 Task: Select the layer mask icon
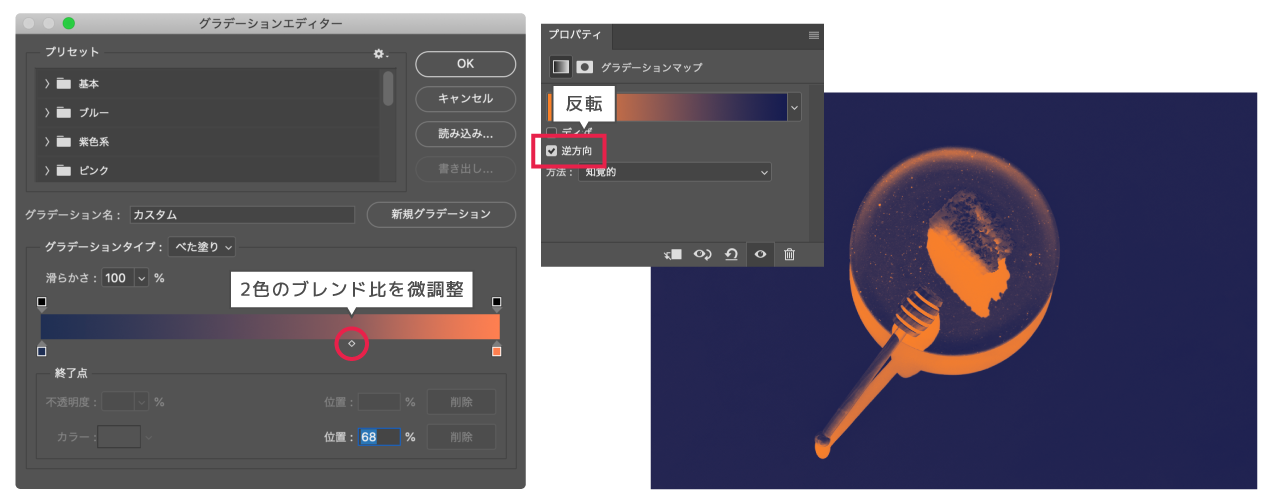pos(585,67)
